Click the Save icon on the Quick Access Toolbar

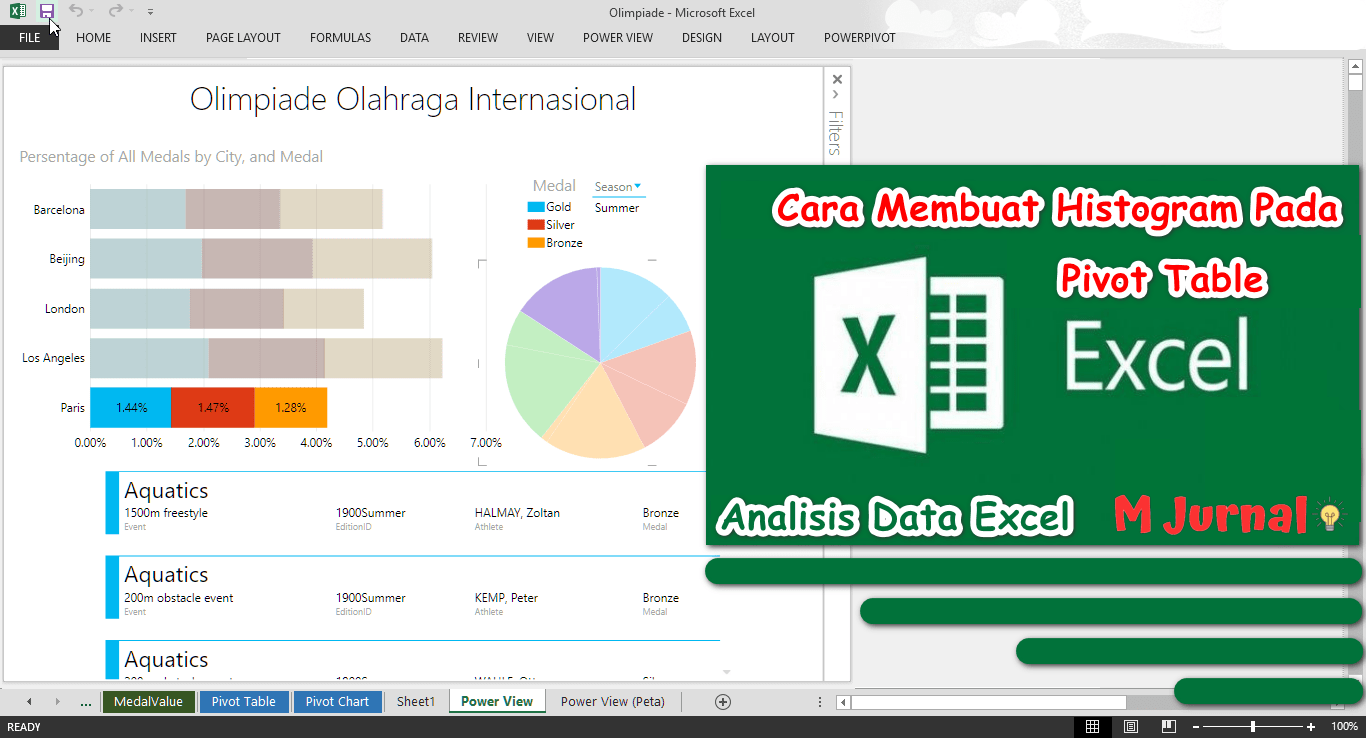(x=47, y=11)
